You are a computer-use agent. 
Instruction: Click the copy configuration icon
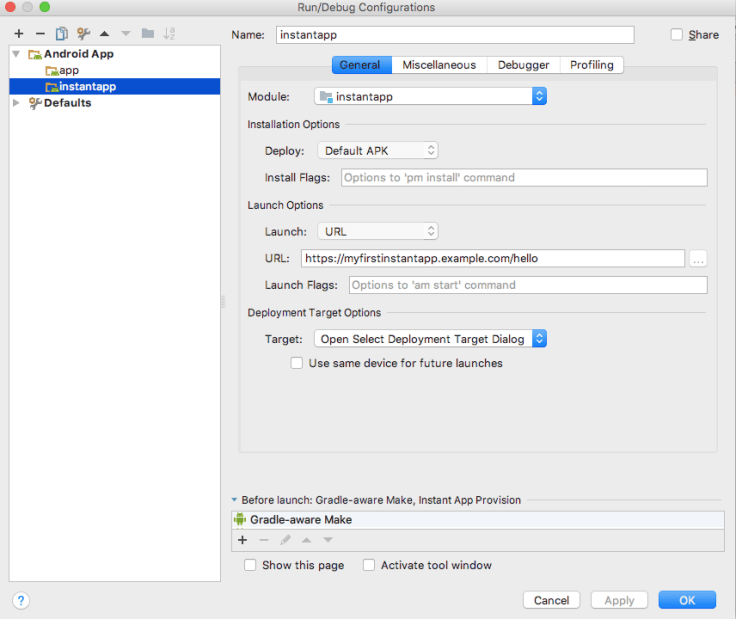[x=62, y=34]
